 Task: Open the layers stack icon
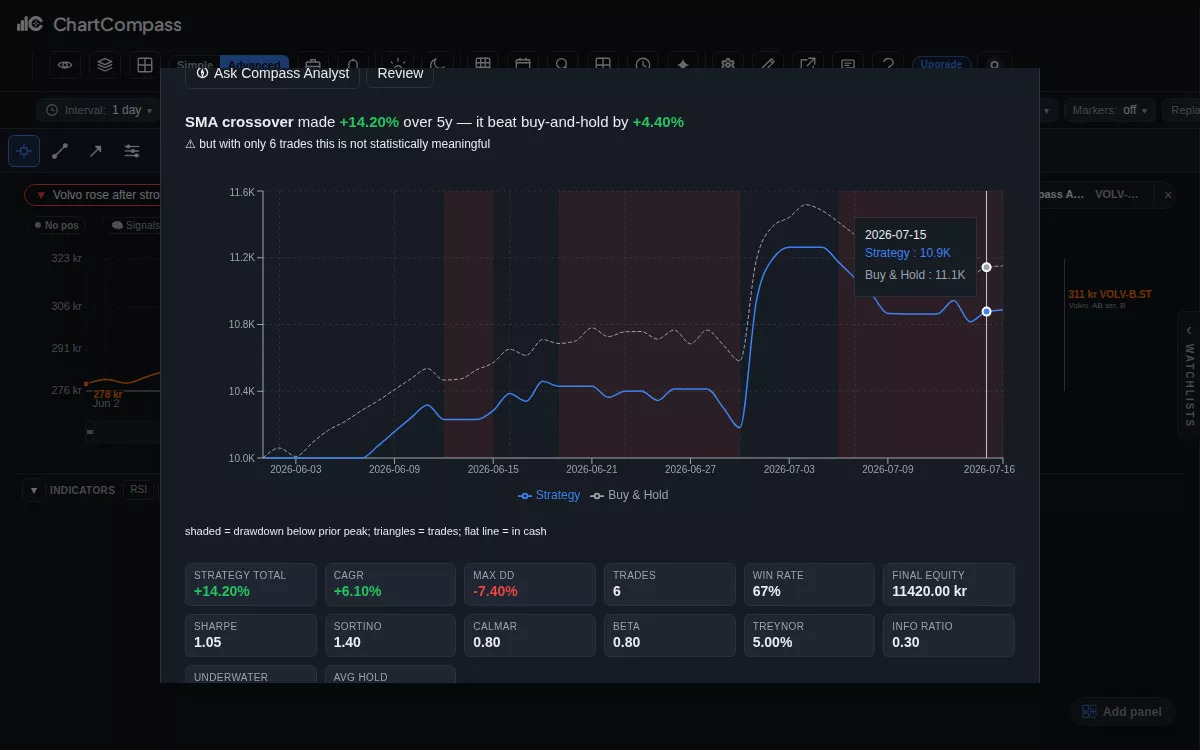point(105,65)
